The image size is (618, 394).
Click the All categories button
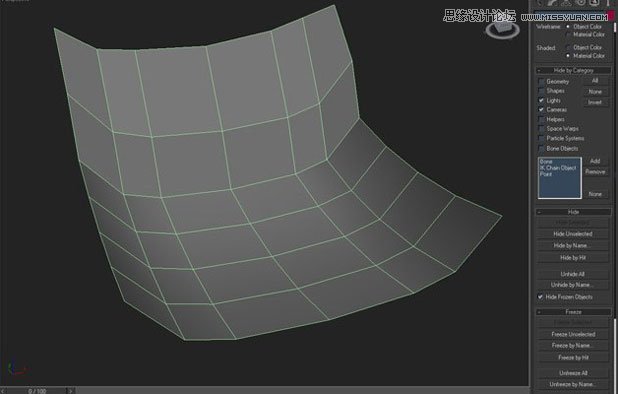(x=595, y=81)
